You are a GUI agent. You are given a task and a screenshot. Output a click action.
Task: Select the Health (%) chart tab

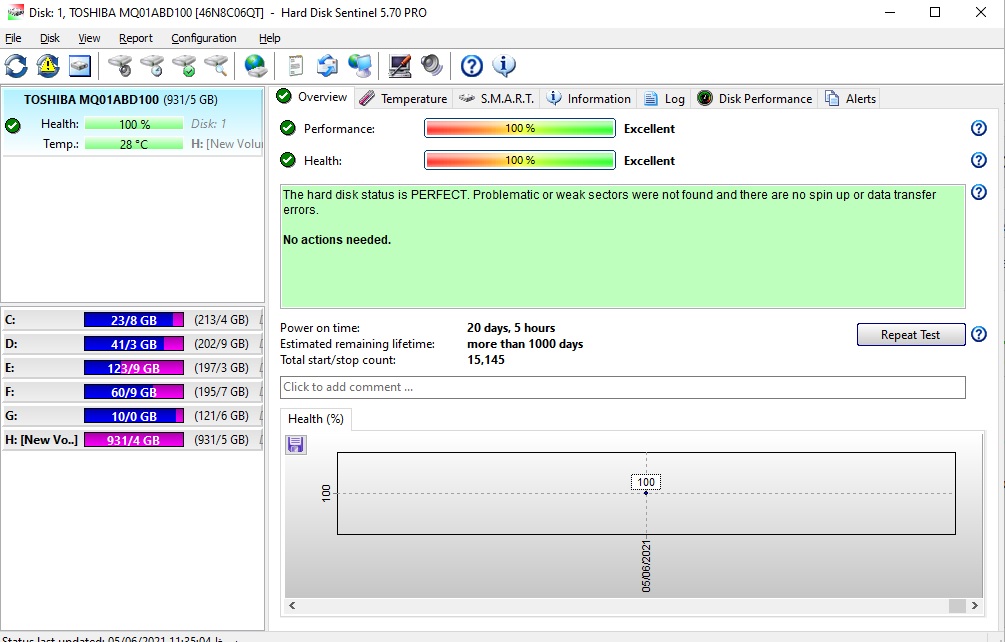coord(316,419)
